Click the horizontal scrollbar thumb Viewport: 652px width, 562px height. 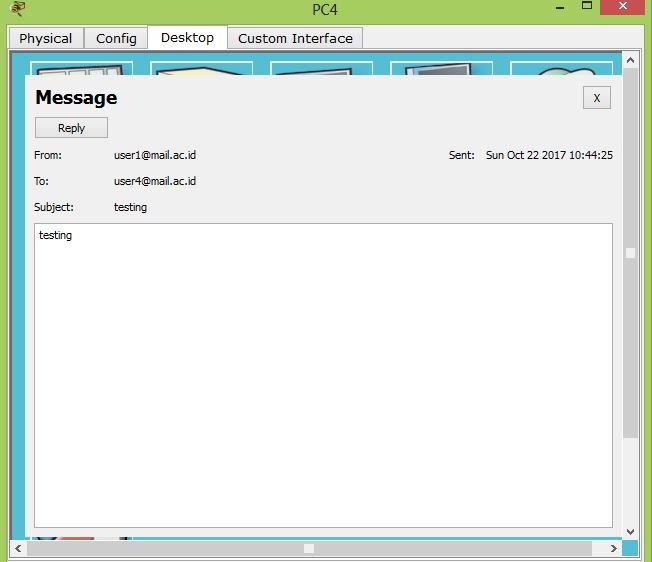309,548
